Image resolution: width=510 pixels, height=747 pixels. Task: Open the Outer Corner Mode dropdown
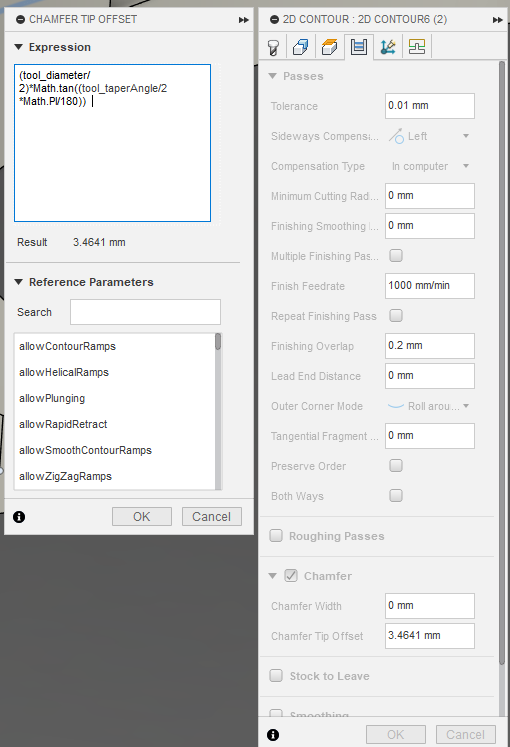pyautogui.click(x=430, y=406)
